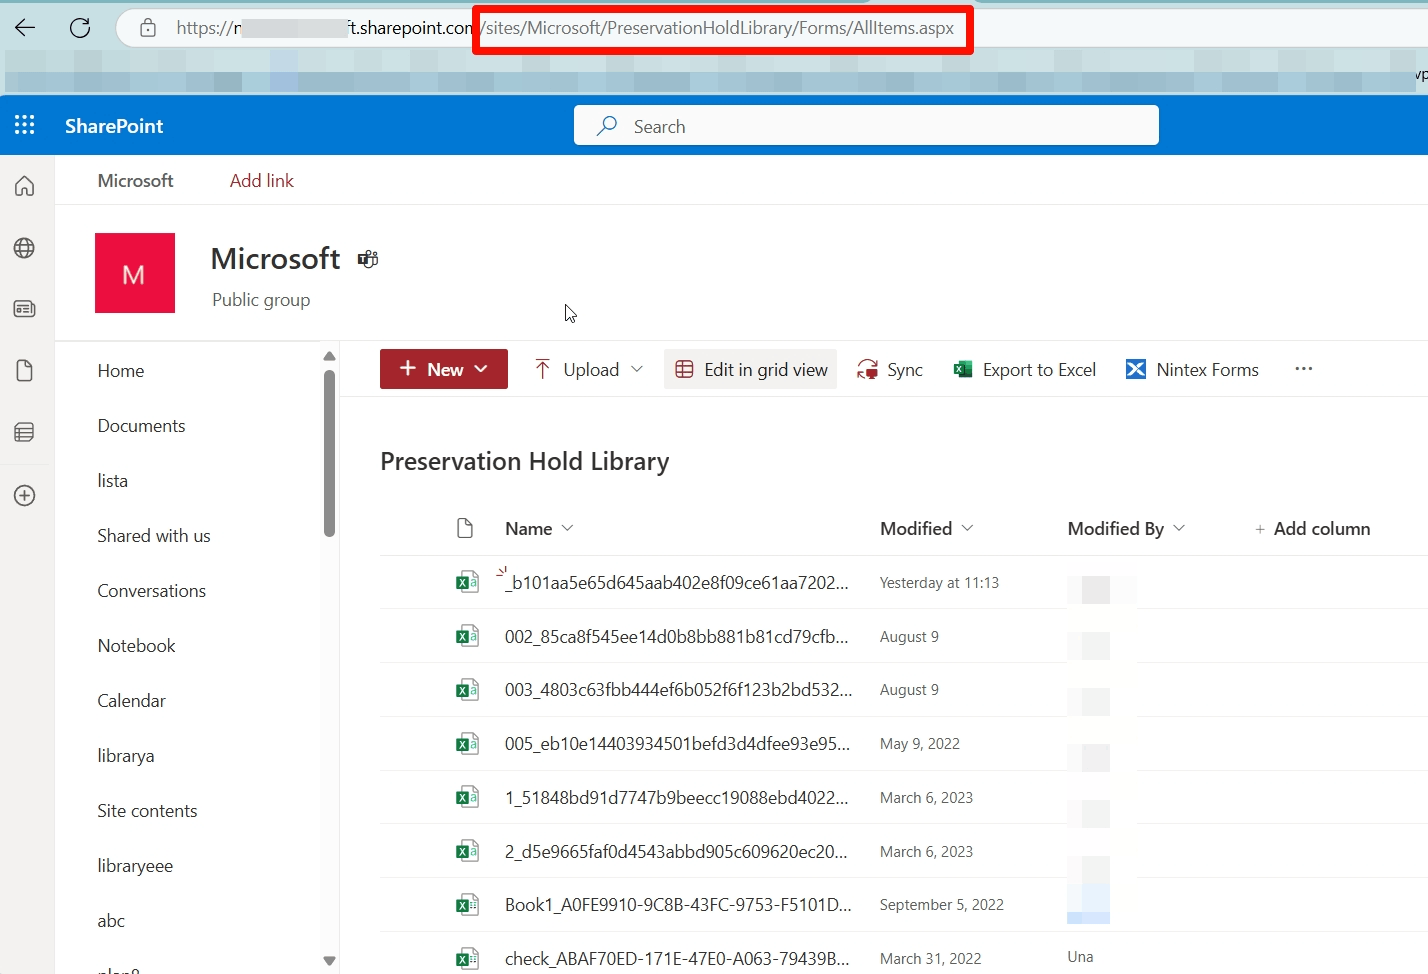Click the Teams icon next to Microsoft title
This screenshot has width=1428, height=974.
(x=368, y=260)
